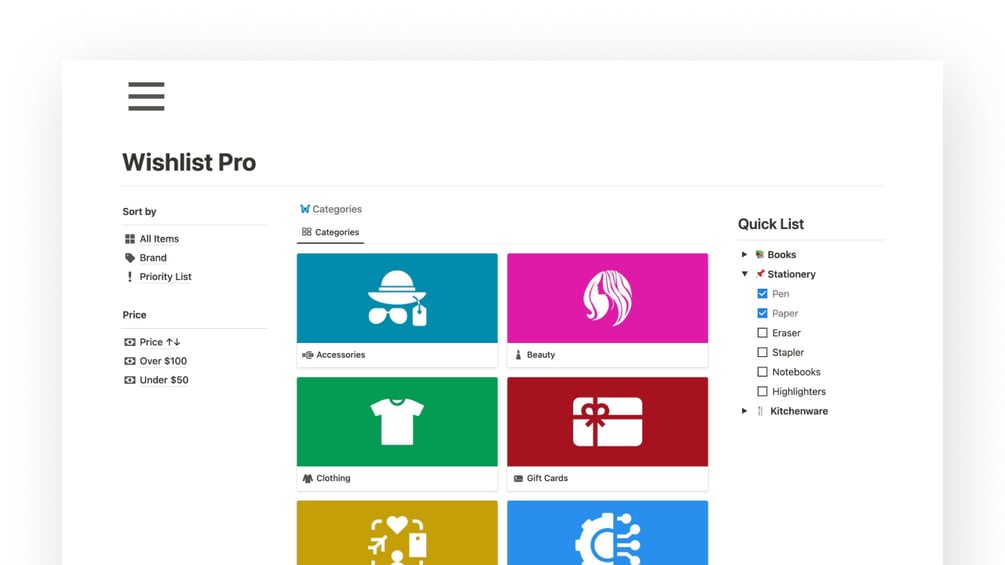Expand the Kitchenware toggle arrow
Viewport: 1005px width, 565px height.
tap(744, 411)
